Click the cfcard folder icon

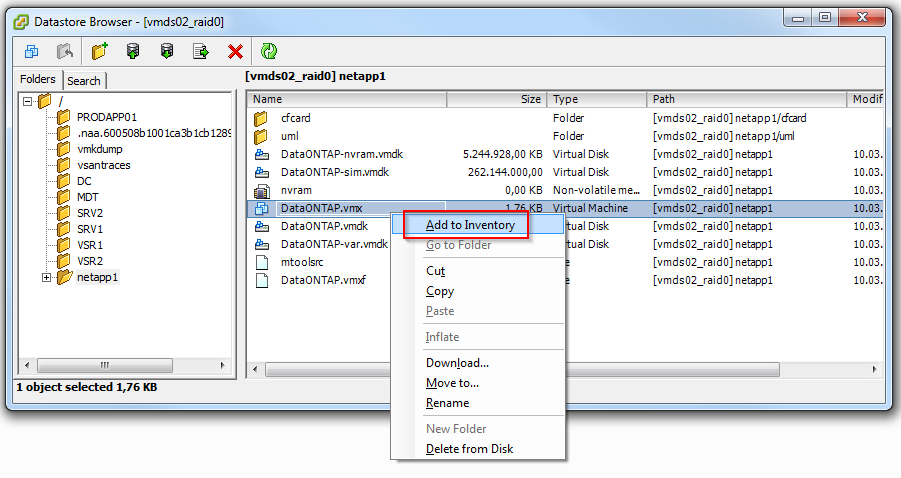tap(261, 118)
